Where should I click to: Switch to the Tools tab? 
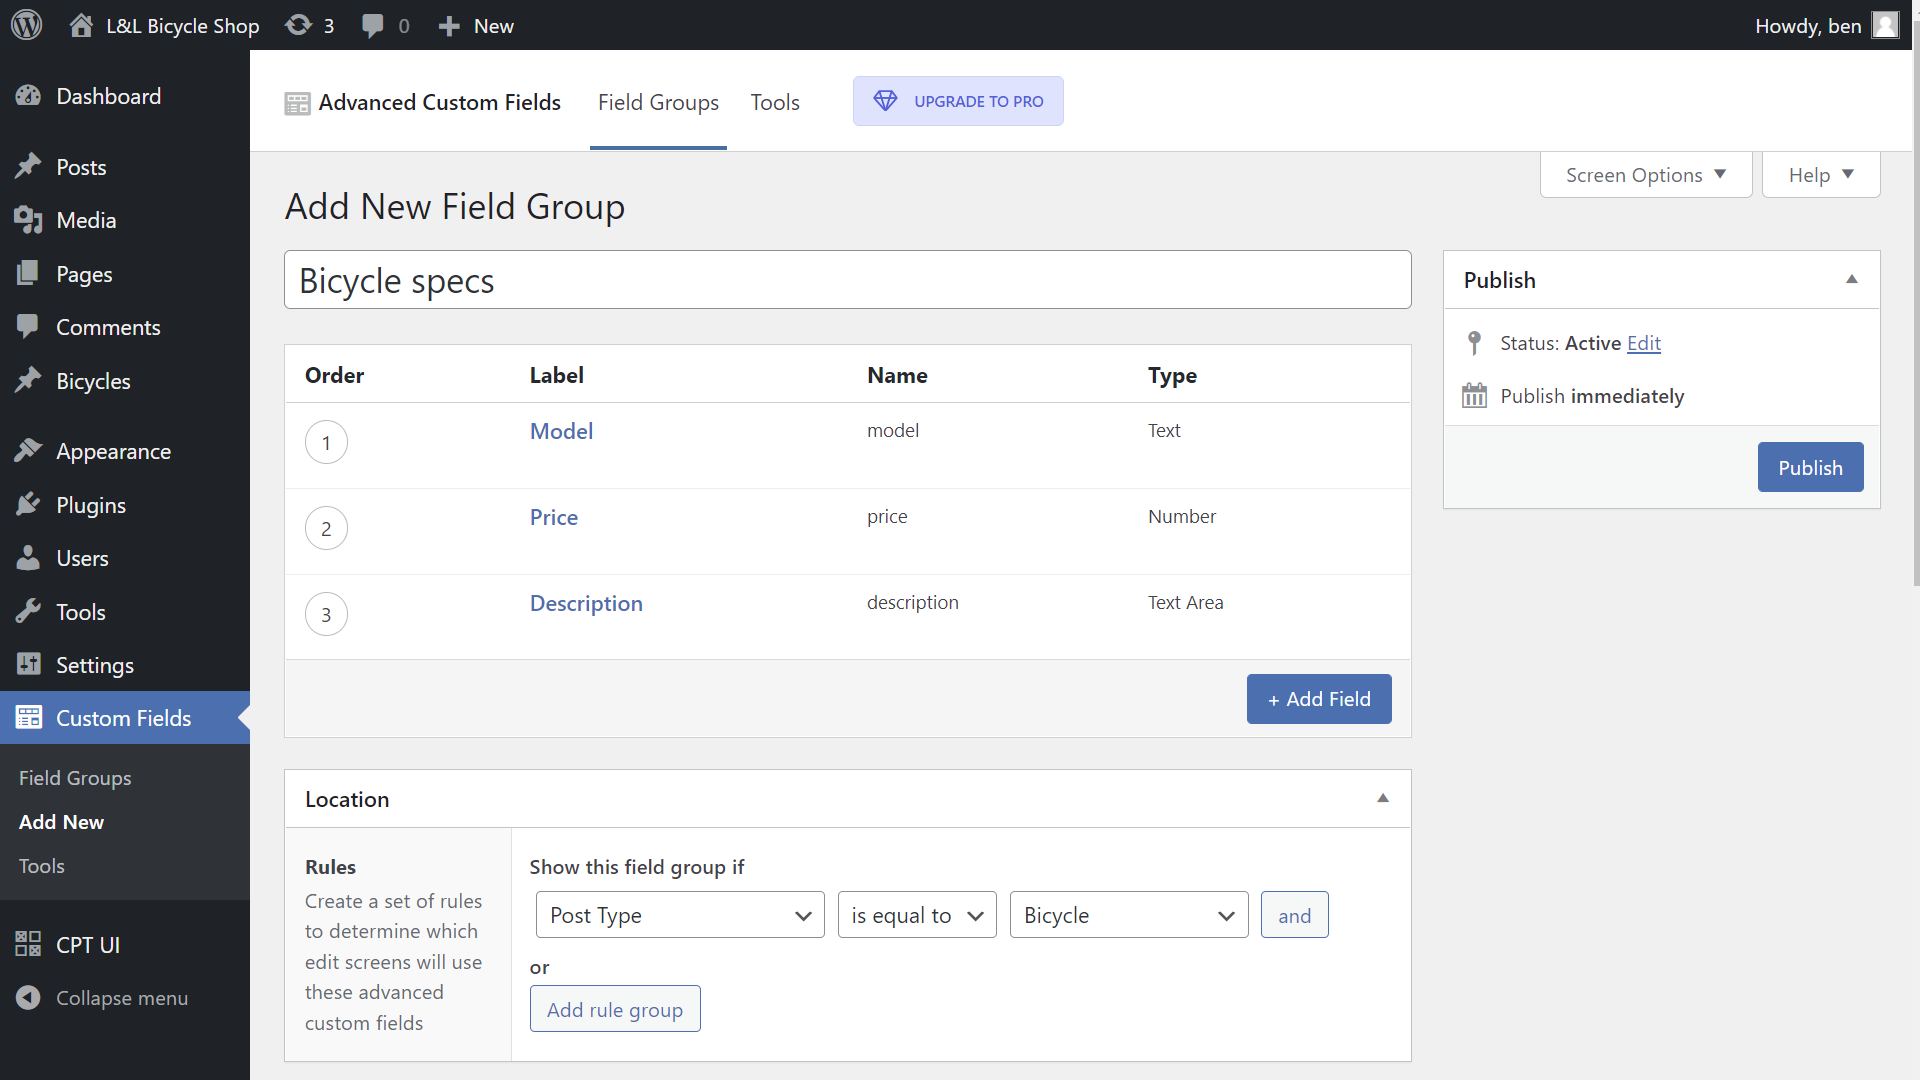click(775, 102)
